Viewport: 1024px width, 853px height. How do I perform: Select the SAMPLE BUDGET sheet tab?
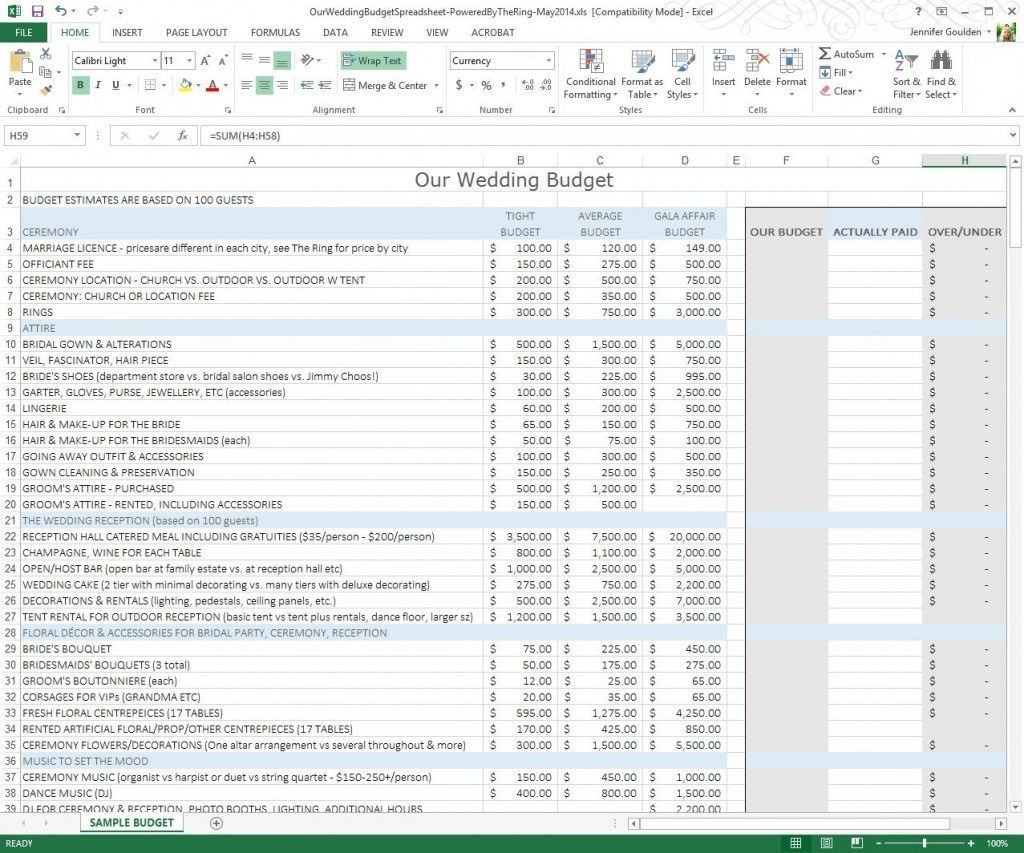click(x=131, y=823)
